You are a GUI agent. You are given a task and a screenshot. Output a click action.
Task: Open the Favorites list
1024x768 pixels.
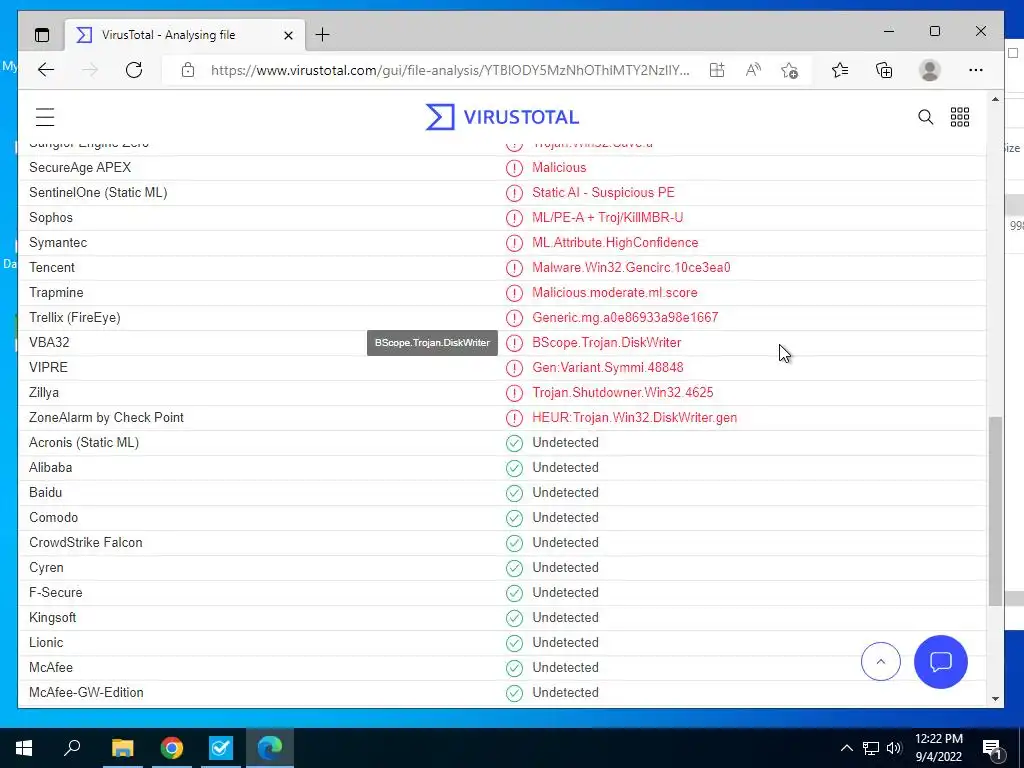coord(840,70)
